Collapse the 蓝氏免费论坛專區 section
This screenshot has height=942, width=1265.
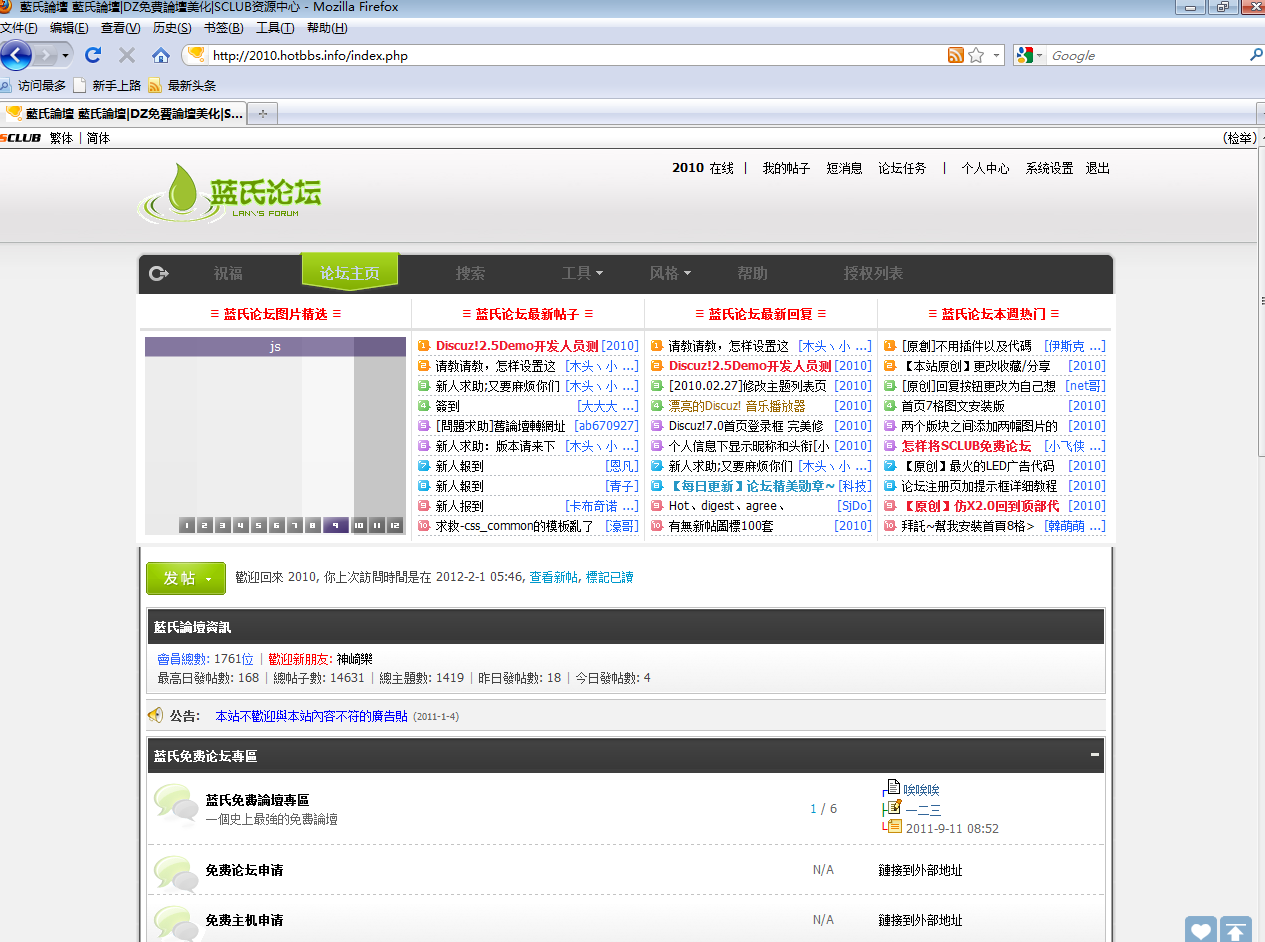(x=1095, y=755)
